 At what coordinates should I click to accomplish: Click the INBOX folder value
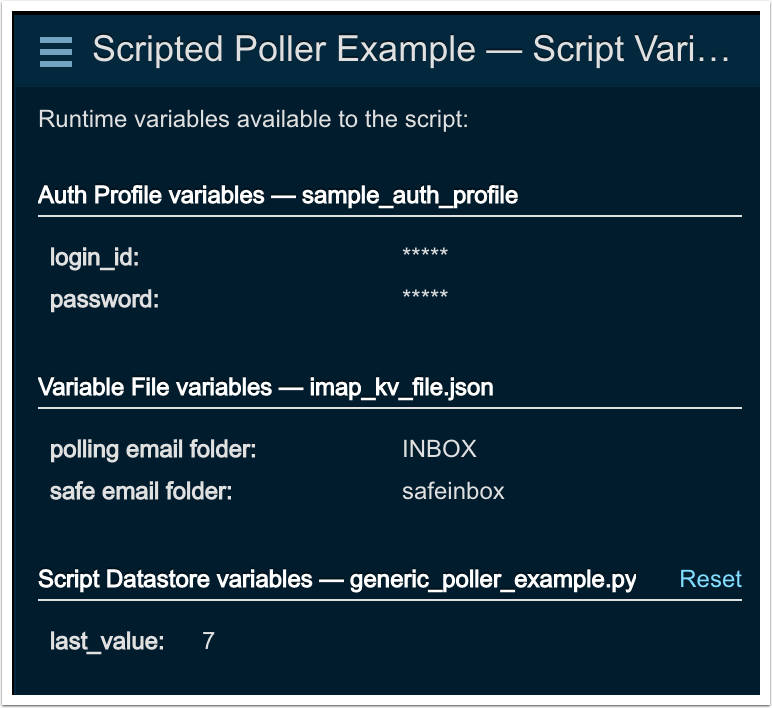tap(439, 449)
